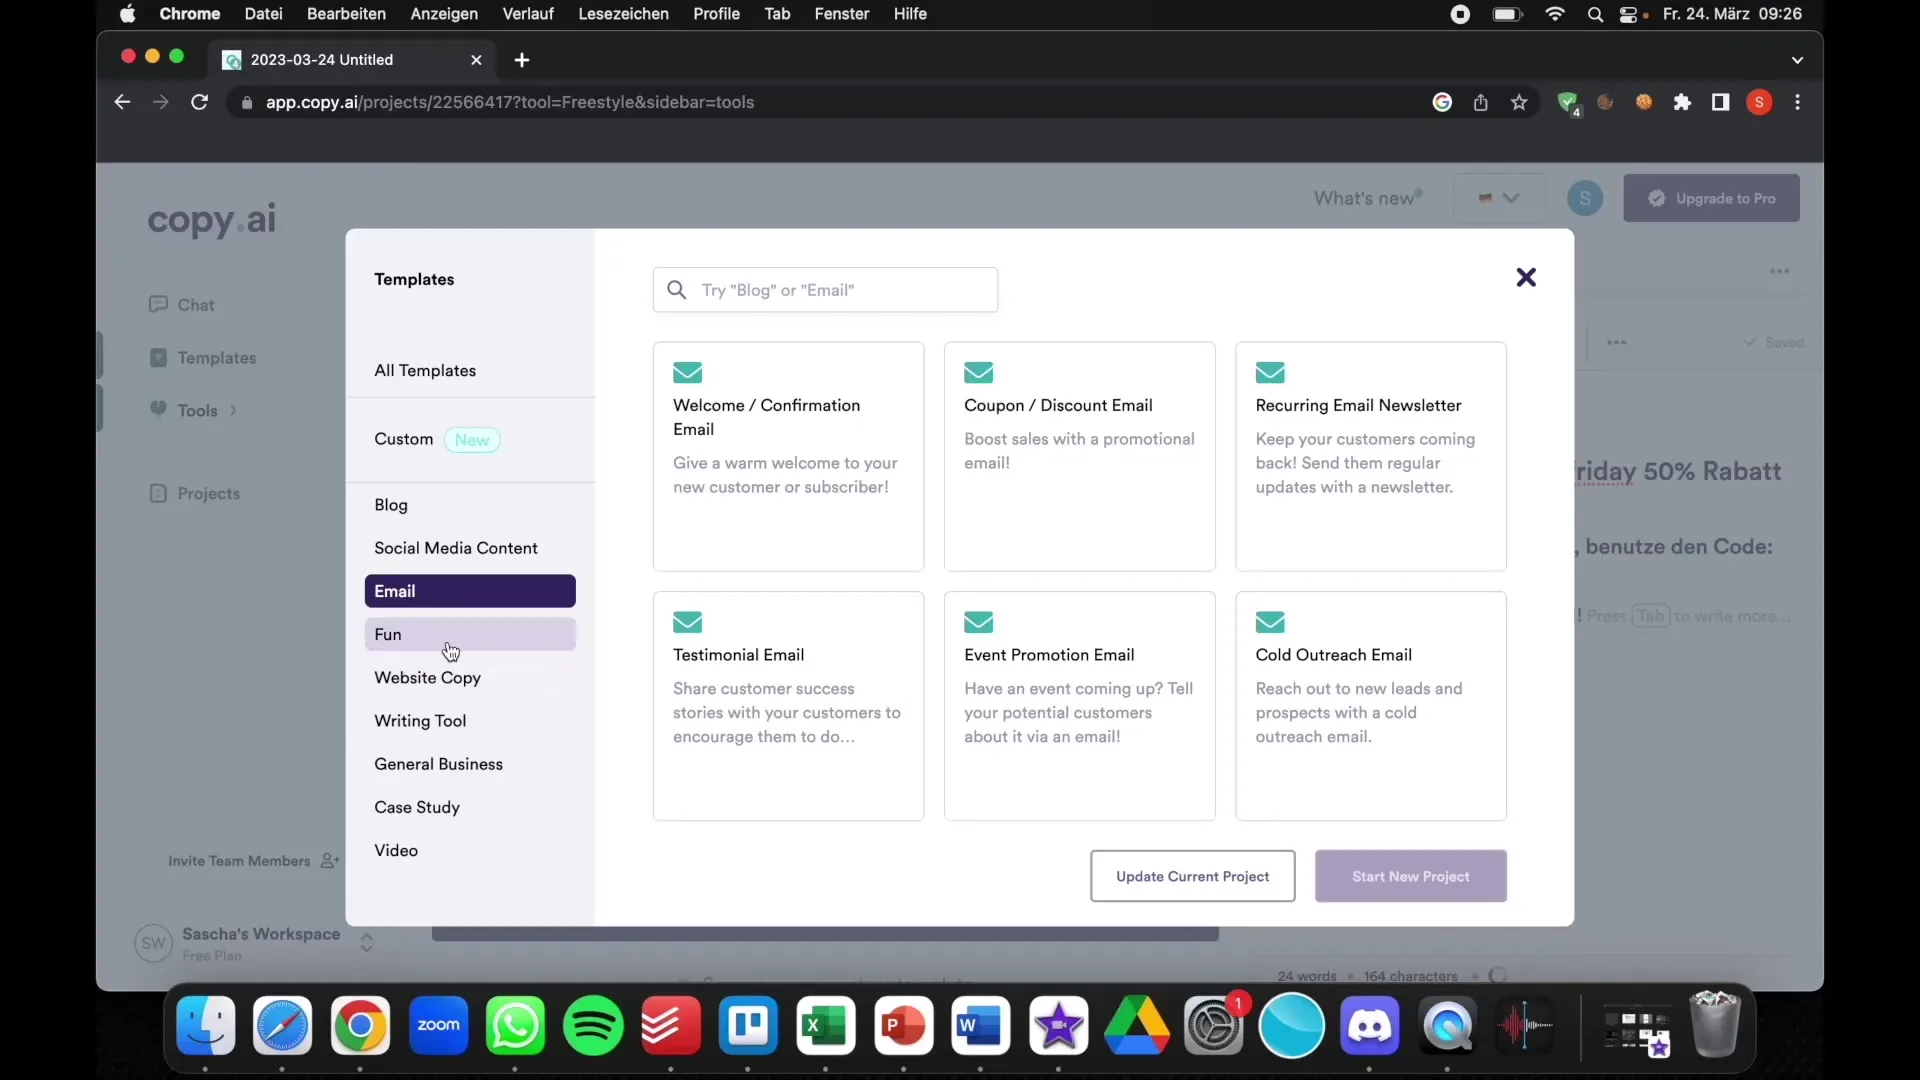Viewport: 1920px width, 1080px height.
Task: Click the Cold Outreach Email template icon
Action: 1271,621
